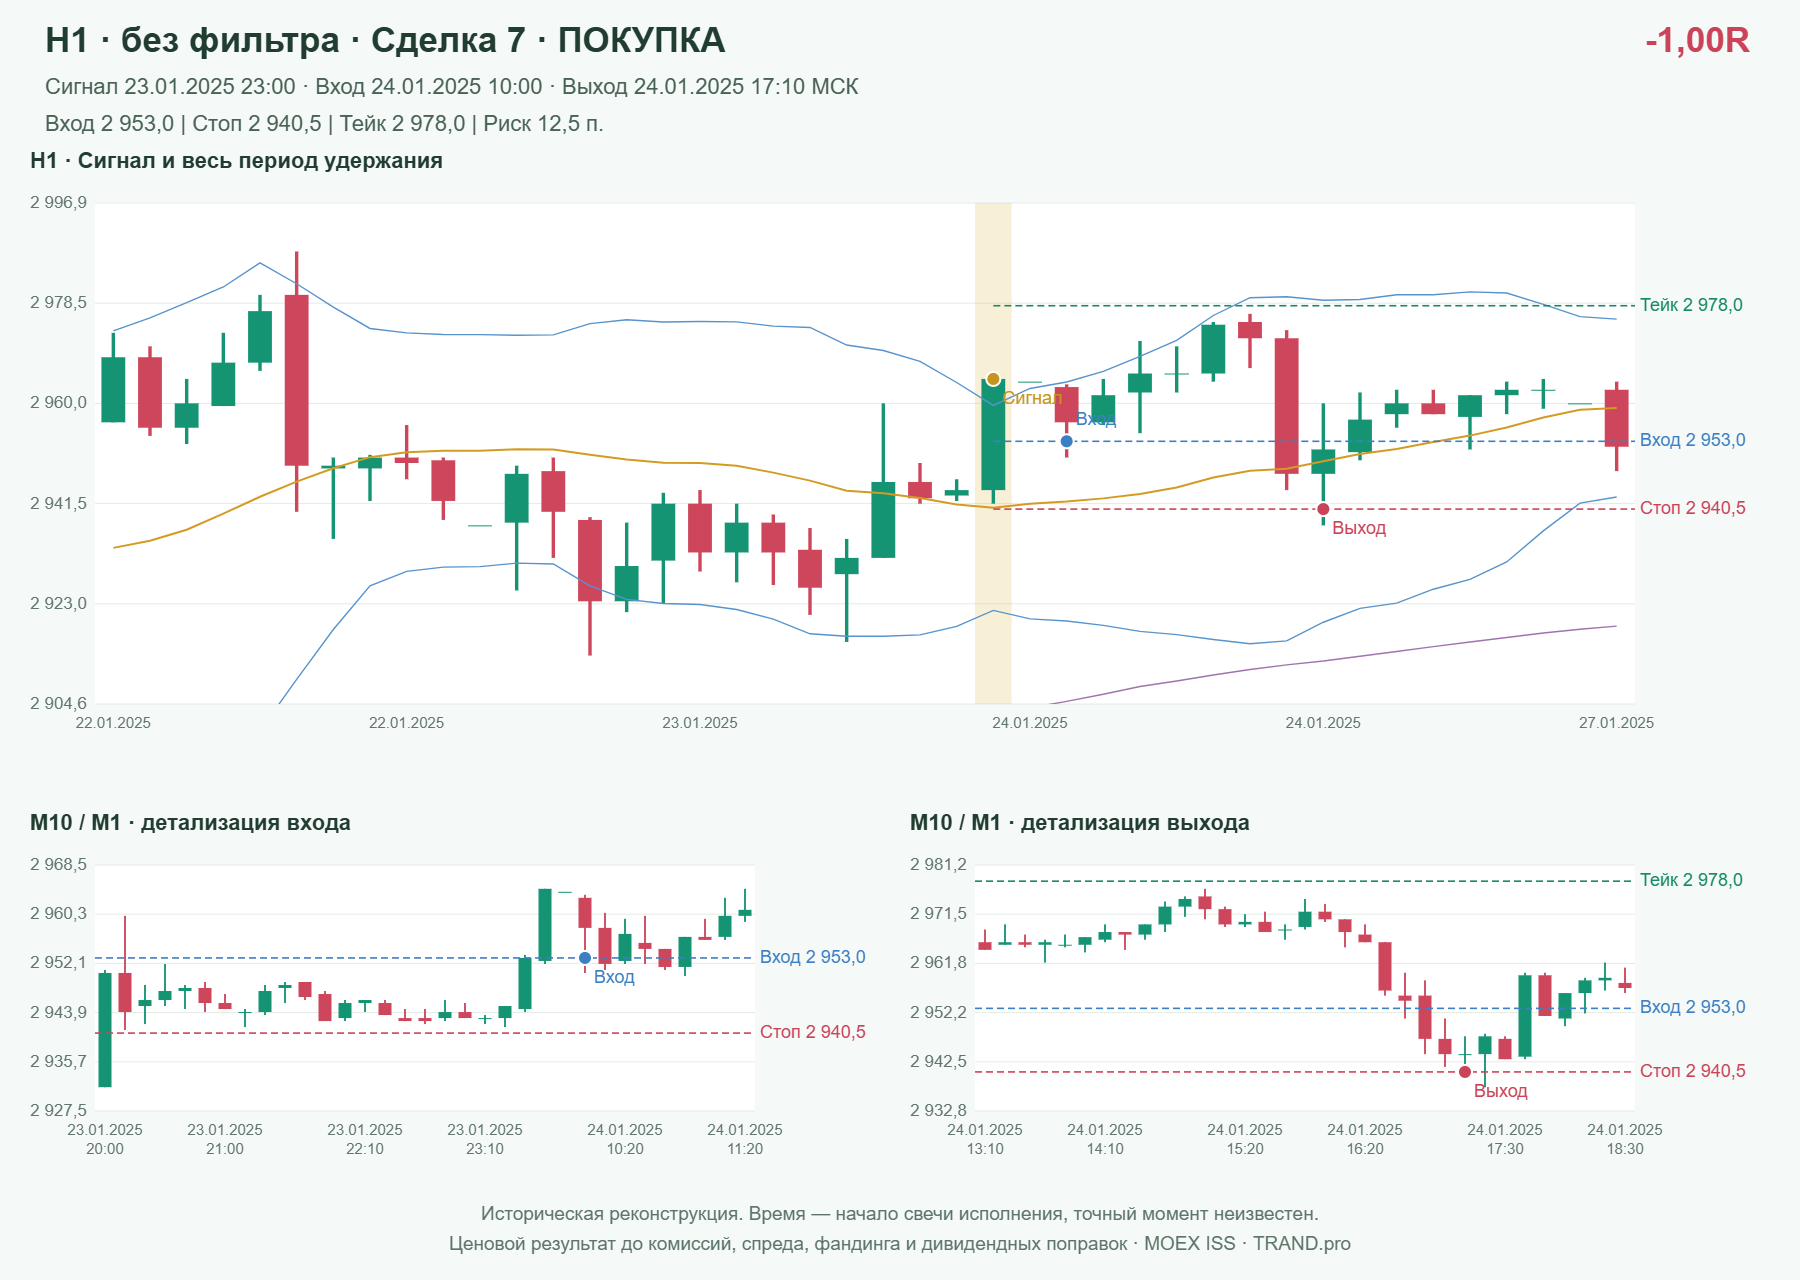This screenshot has height=1280, width=1800.
Task: Click the Вход 2 953,0 label on H1 chart
Action: (x=1692, y=440)
